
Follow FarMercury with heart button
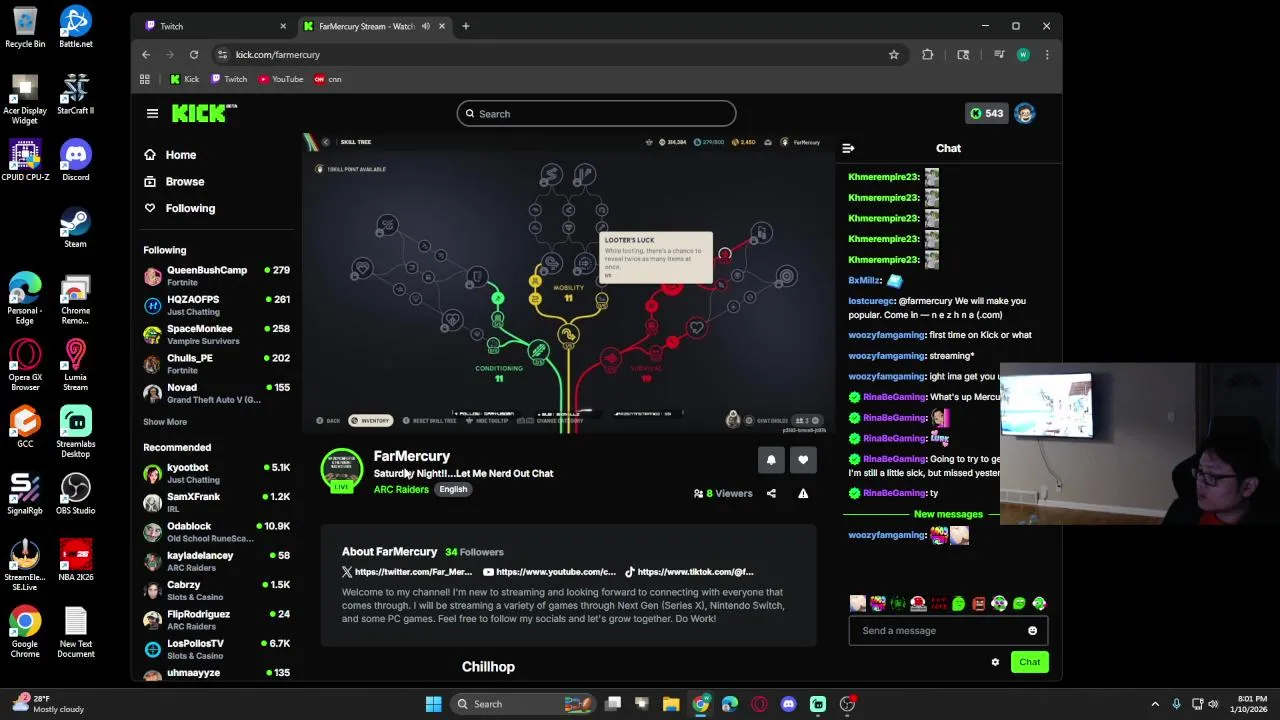coord(803,460)
